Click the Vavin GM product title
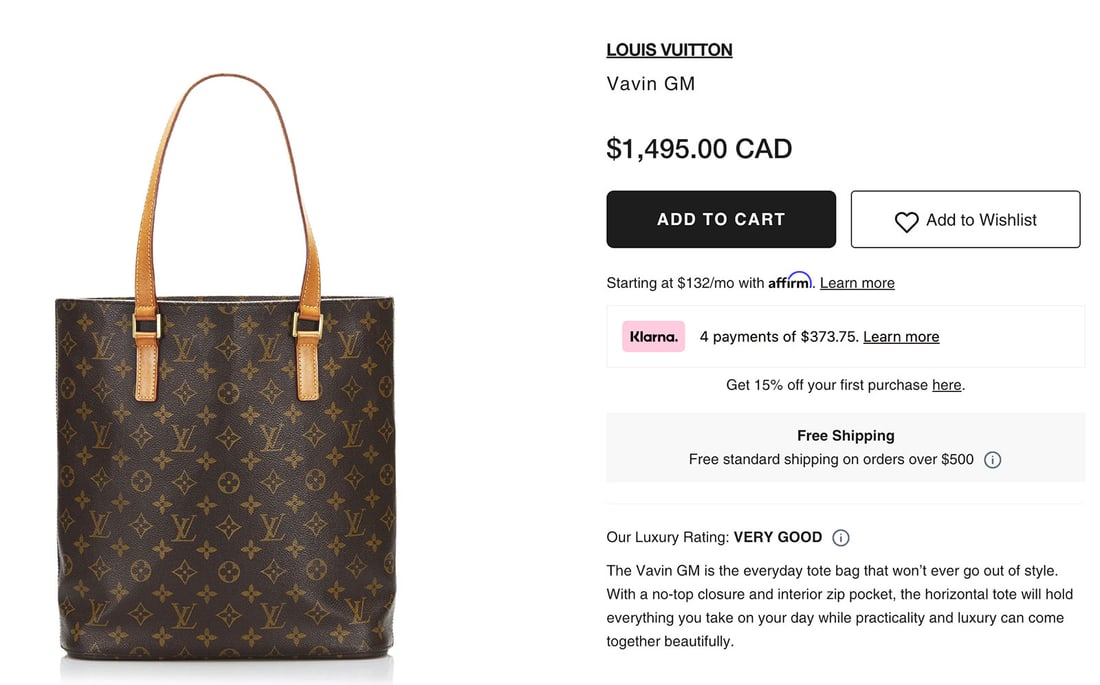The image size is (1100, 685). [x=650, y=84]
